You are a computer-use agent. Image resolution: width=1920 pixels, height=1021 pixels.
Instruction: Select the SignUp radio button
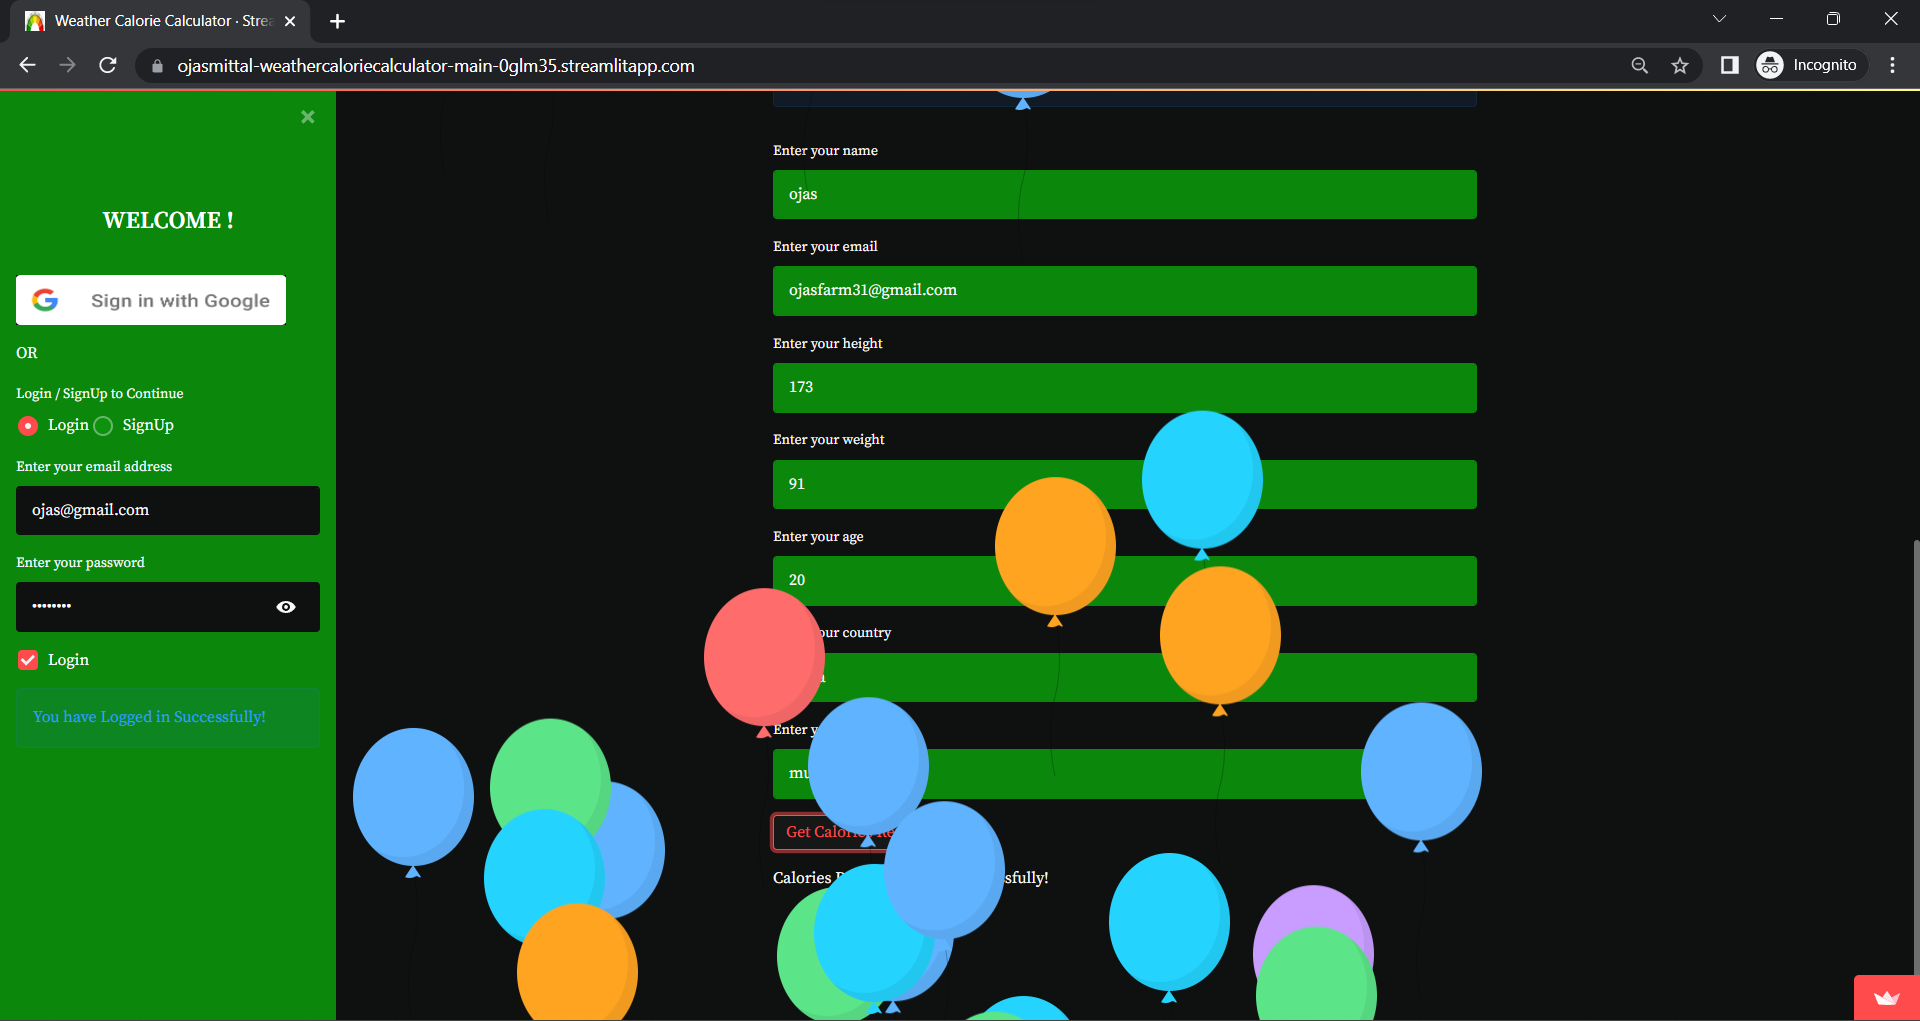(x=103, y=426)
